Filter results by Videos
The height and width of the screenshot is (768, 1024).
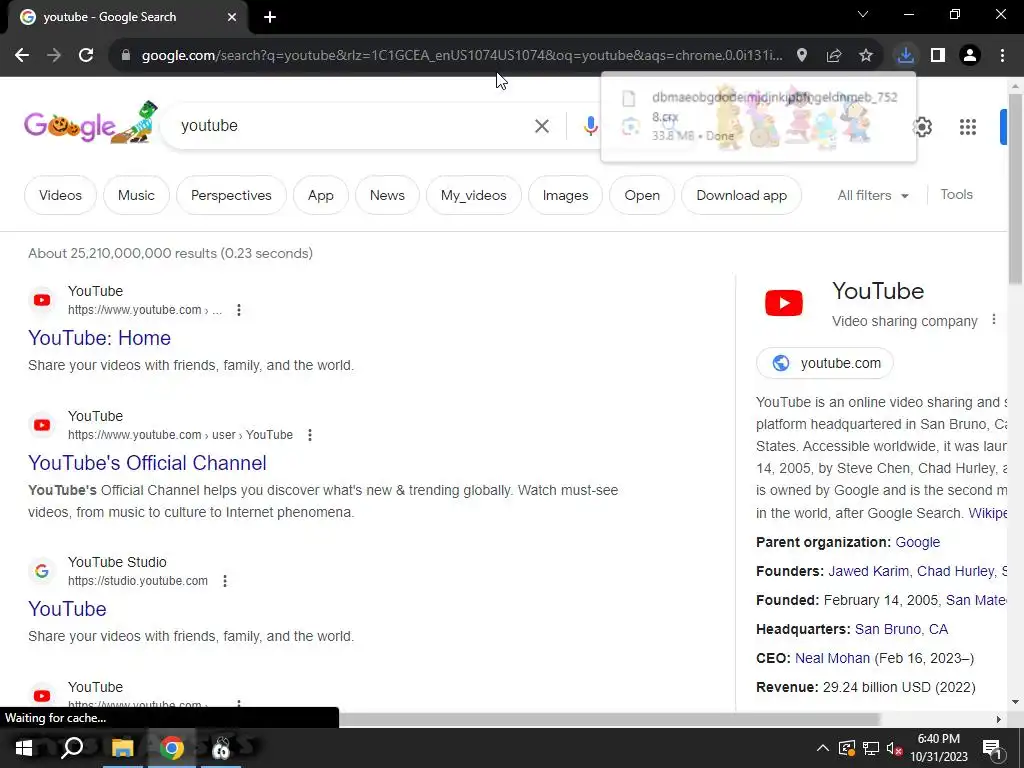pos(60,195)
